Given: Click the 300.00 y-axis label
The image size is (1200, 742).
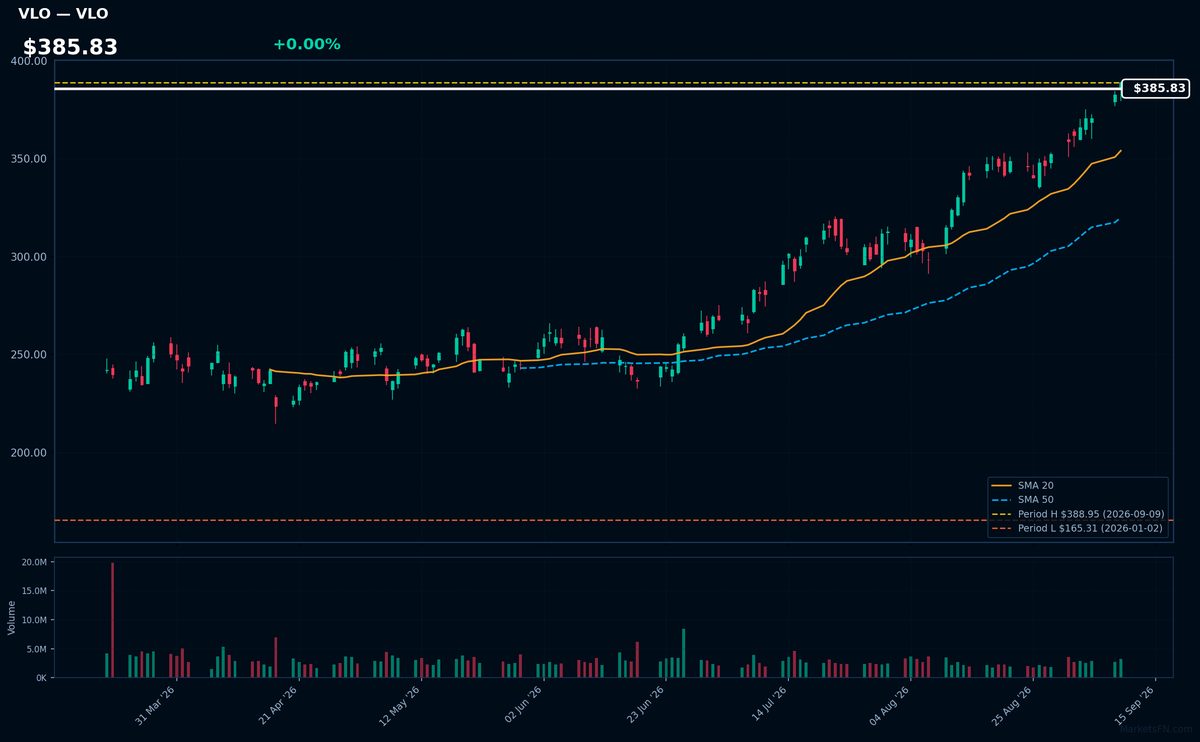Looking at the screenshot, I should 29,257.
